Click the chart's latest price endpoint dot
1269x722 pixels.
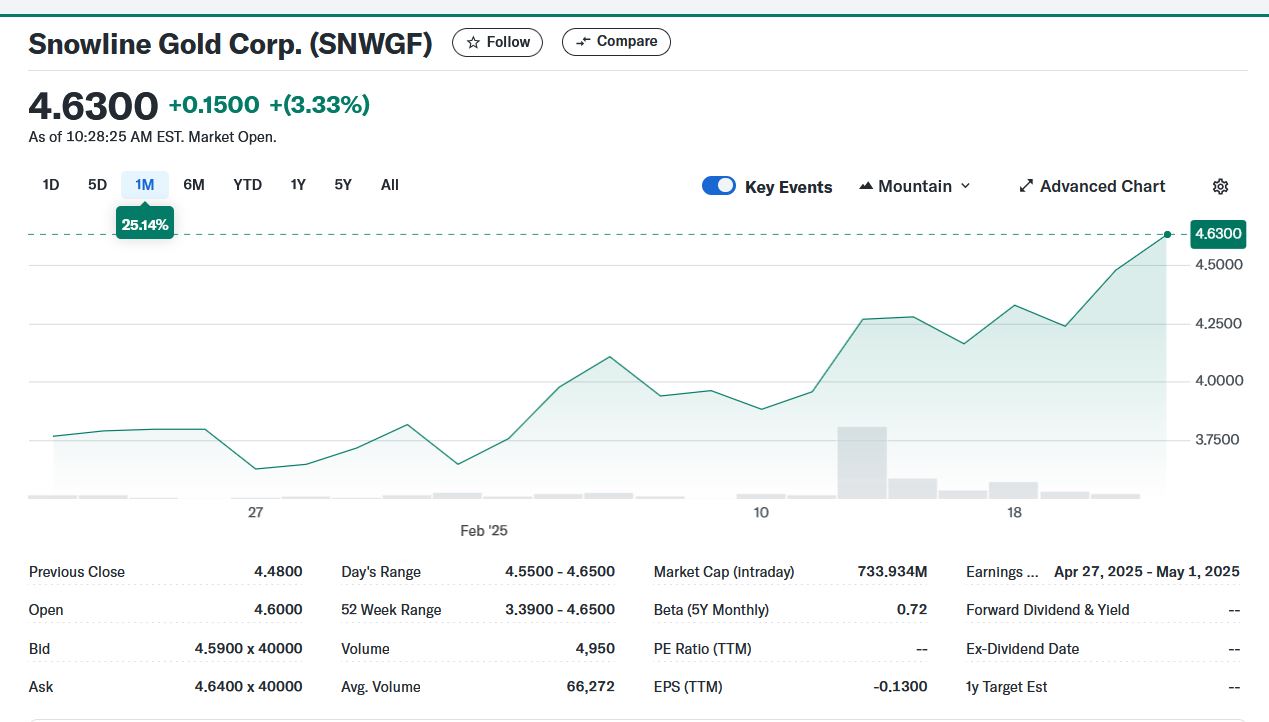[x=1167, y=234]
